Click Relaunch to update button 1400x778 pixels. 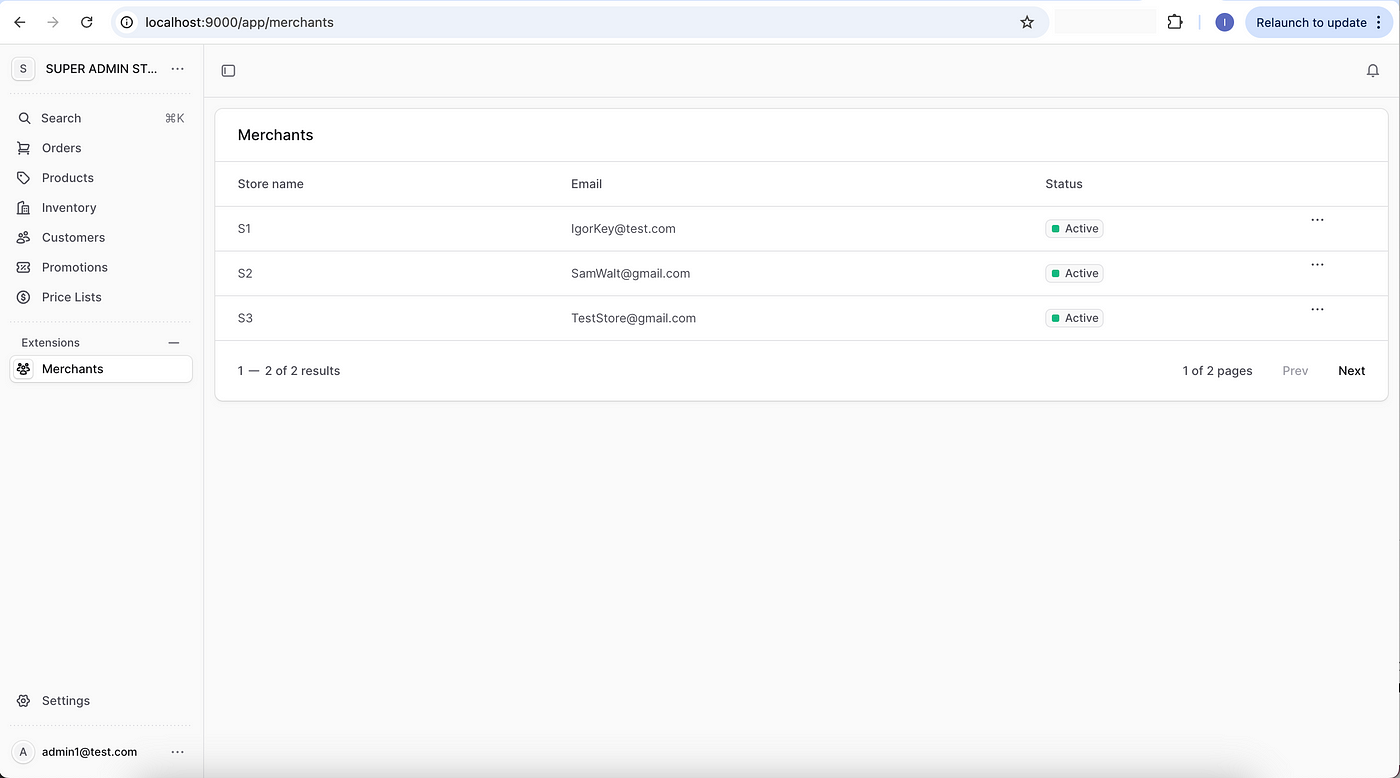point(1311,22)
